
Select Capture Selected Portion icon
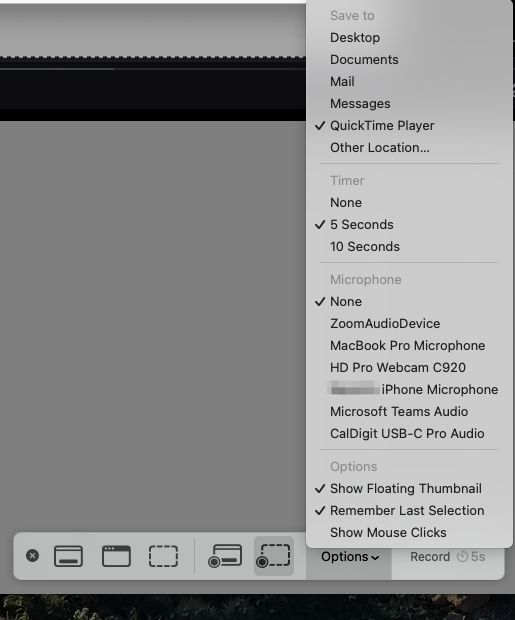pos(163,556)
